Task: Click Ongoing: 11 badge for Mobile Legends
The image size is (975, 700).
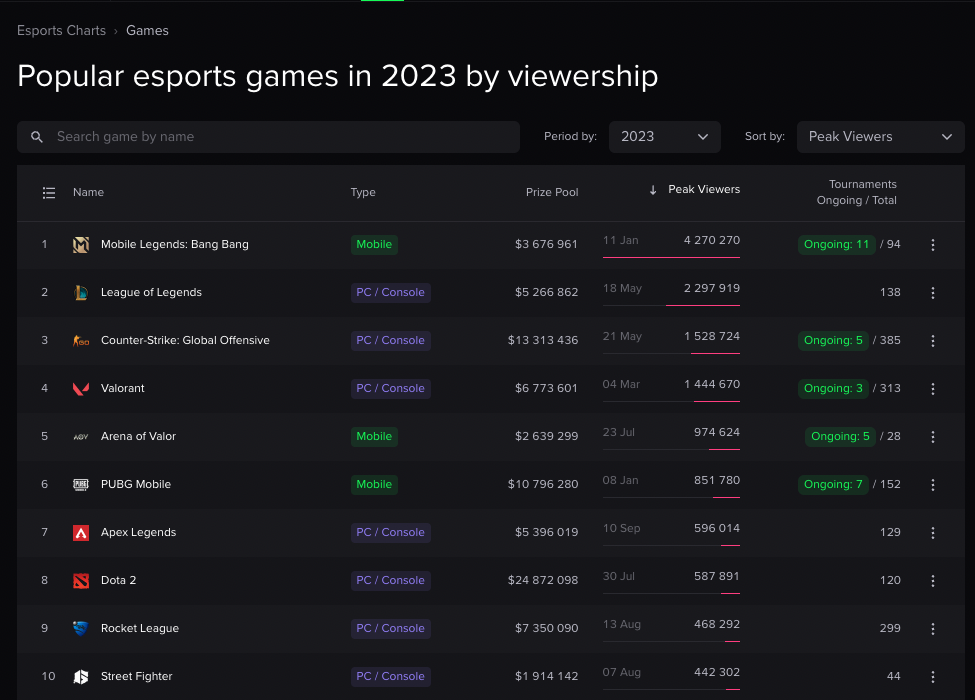Action: [836, 245]
